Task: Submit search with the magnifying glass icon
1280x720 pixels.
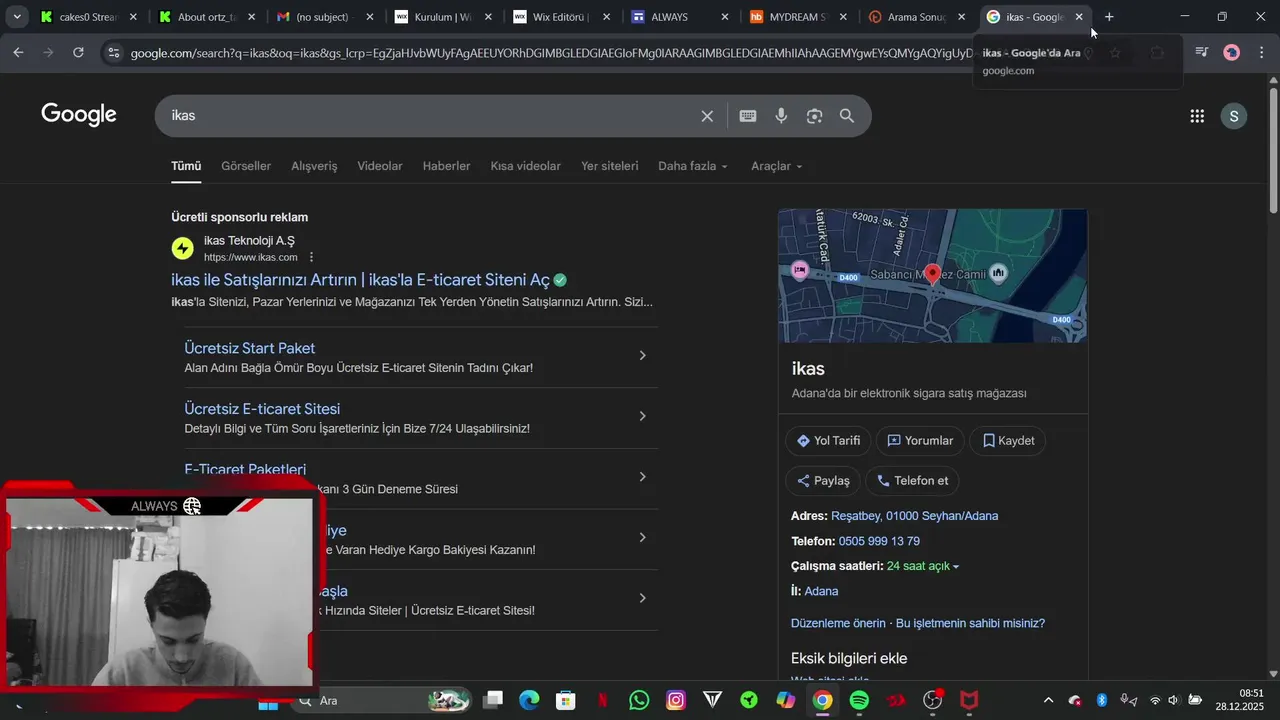Action: pos(847,116)
